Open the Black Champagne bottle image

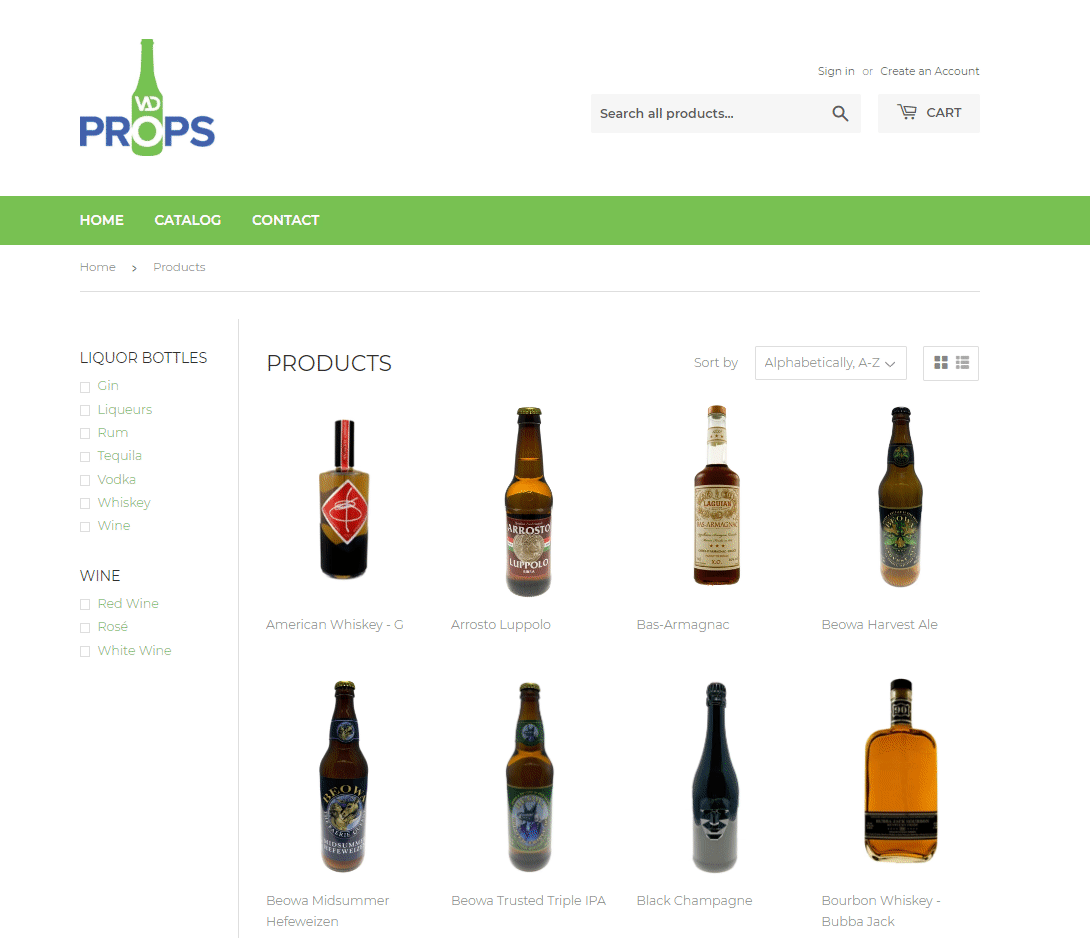click(715, 776)
